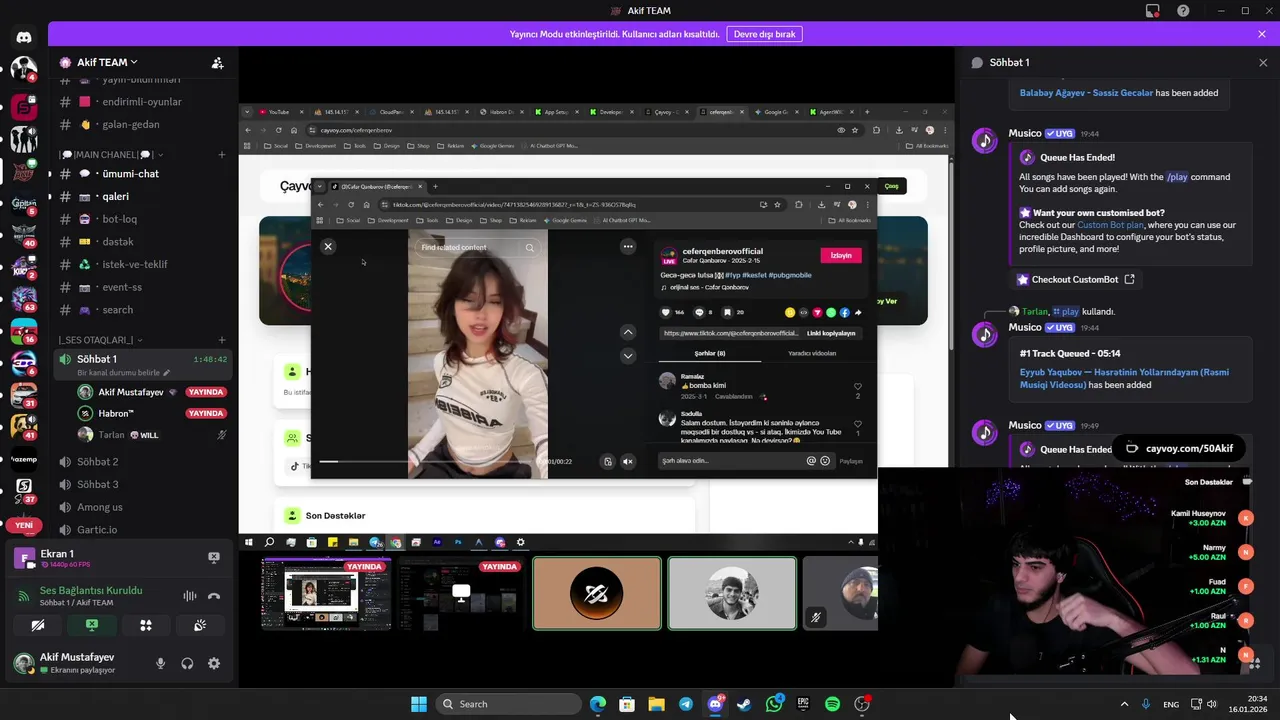The width and height of the screenshot is (1280, 720).
Task: Toggle system tray microphone icon
Action: 1146,704
